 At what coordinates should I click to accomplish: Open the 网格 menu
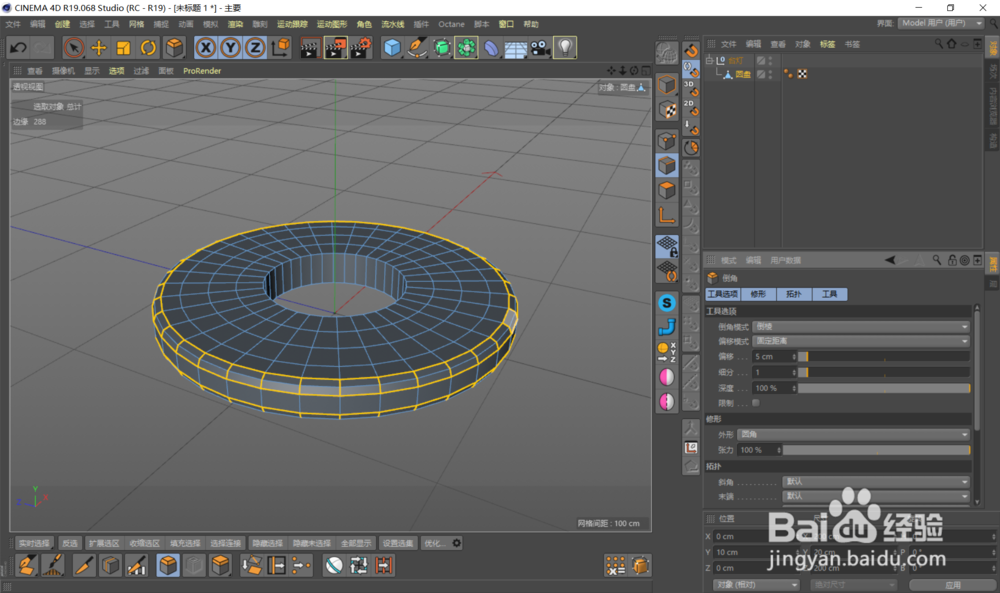136,24
